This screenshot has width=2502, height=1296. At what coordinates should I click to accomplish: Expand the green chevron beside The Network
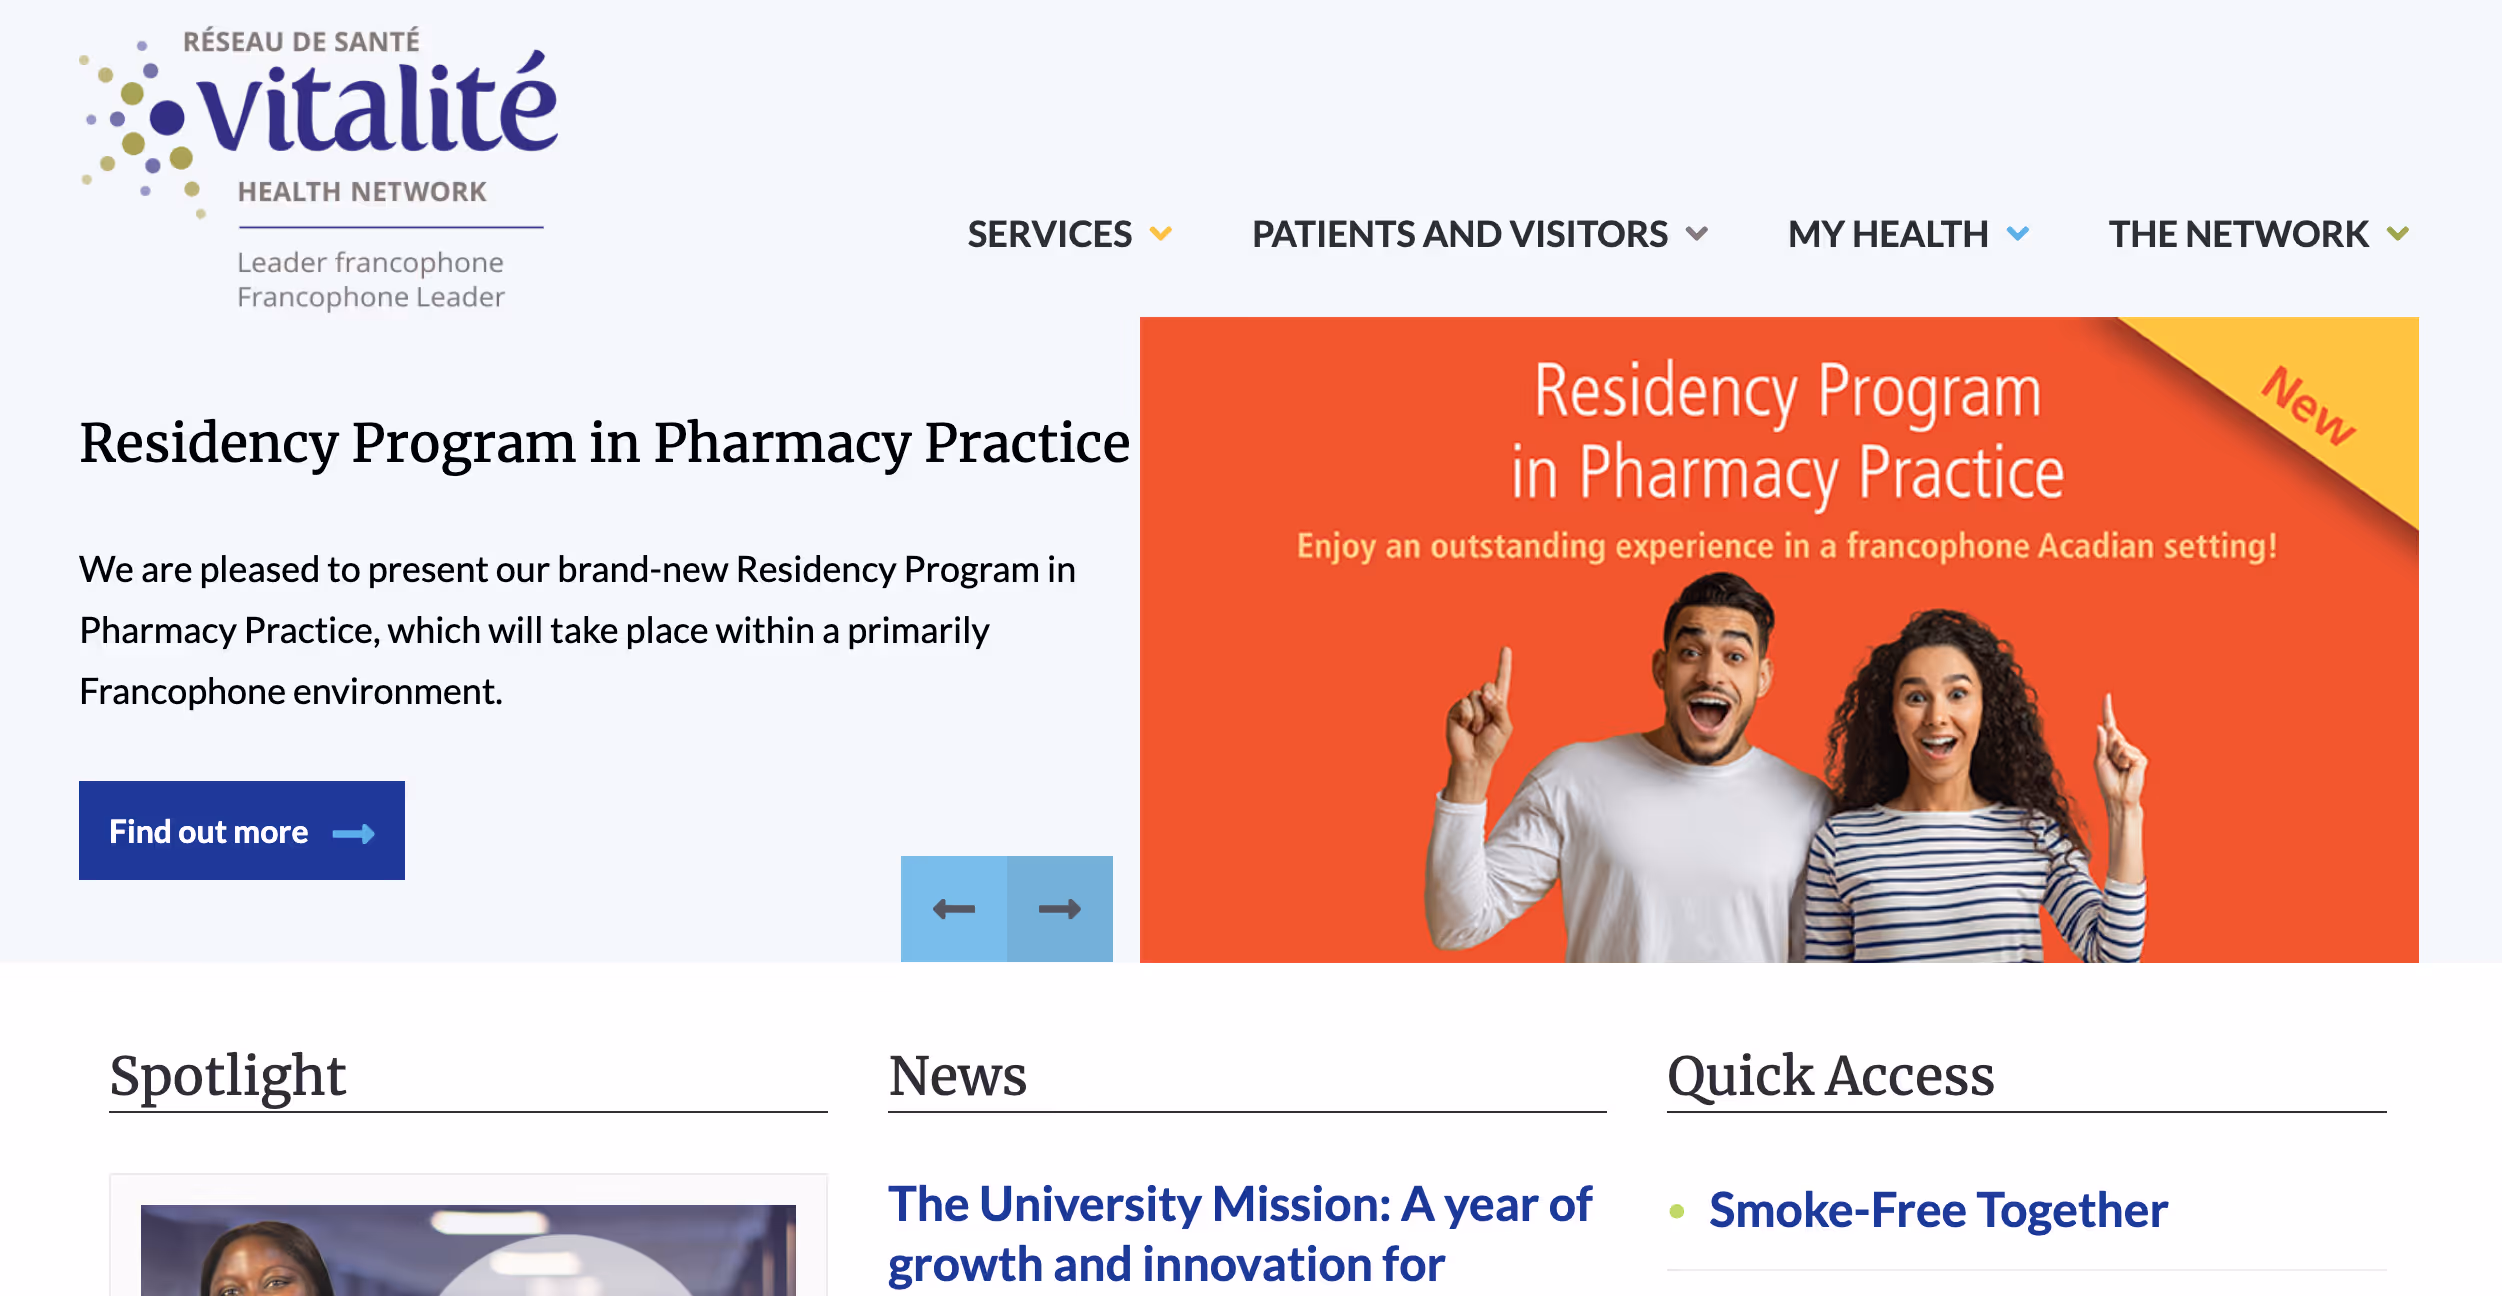pos(2398,234)
